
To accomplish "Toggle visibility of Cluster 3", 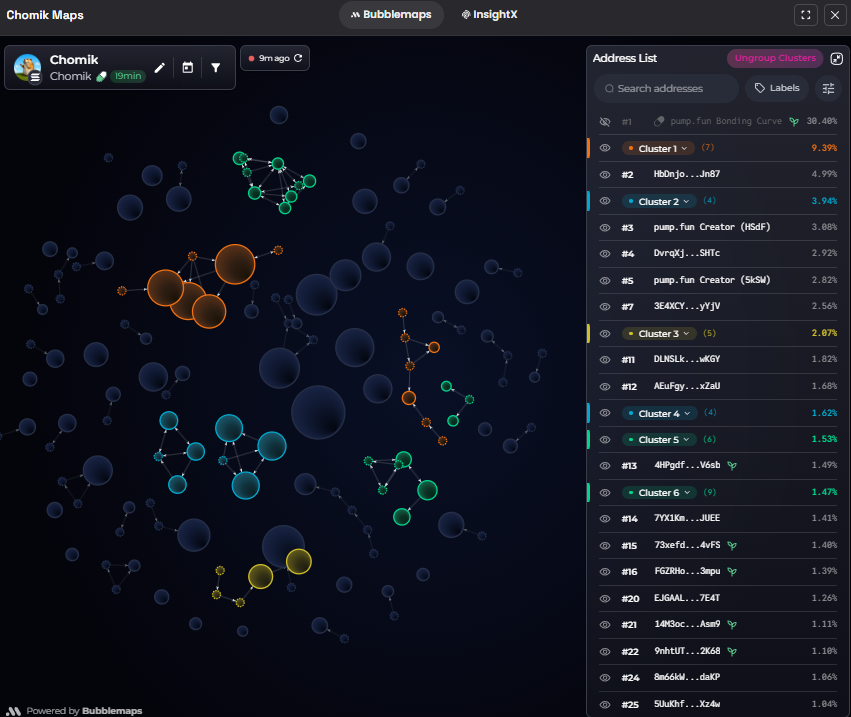I will (x=605, y=334).
